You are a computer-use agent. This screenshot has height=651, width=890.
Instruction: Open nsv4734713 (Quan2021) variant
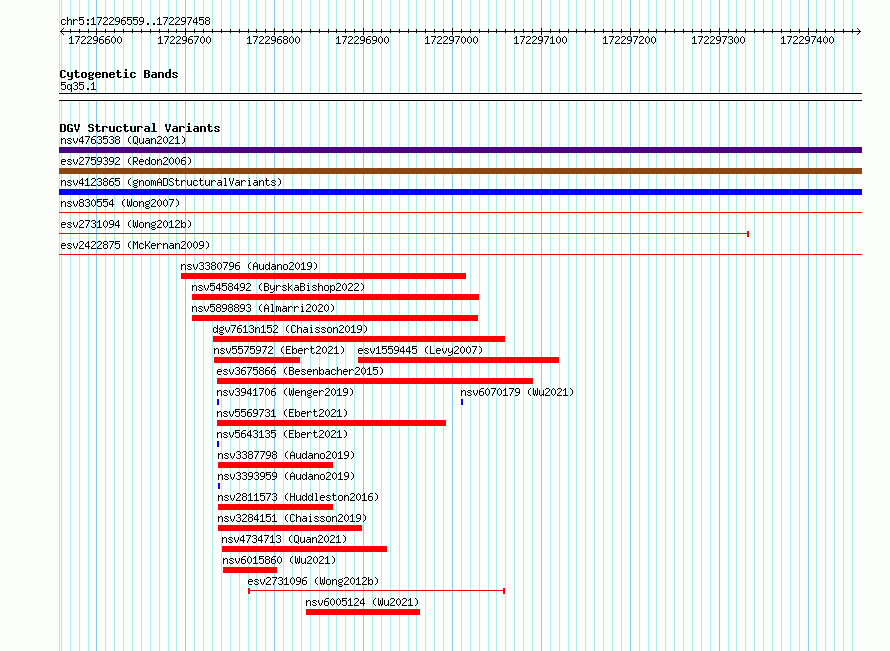[x=284, y=539]
